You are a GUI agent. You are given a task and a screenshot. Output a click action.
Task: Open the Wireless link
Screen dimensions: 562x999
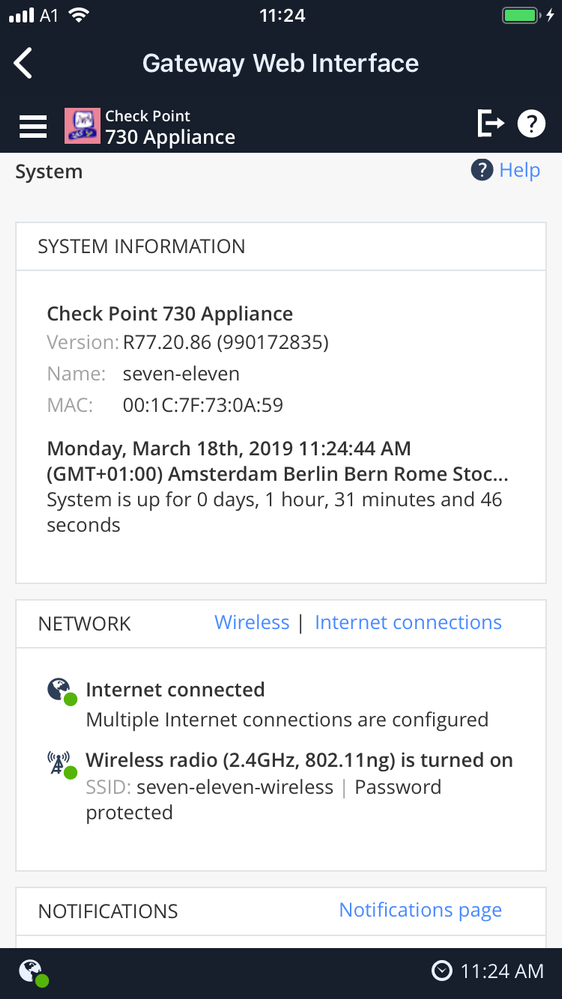click(252, 622)
